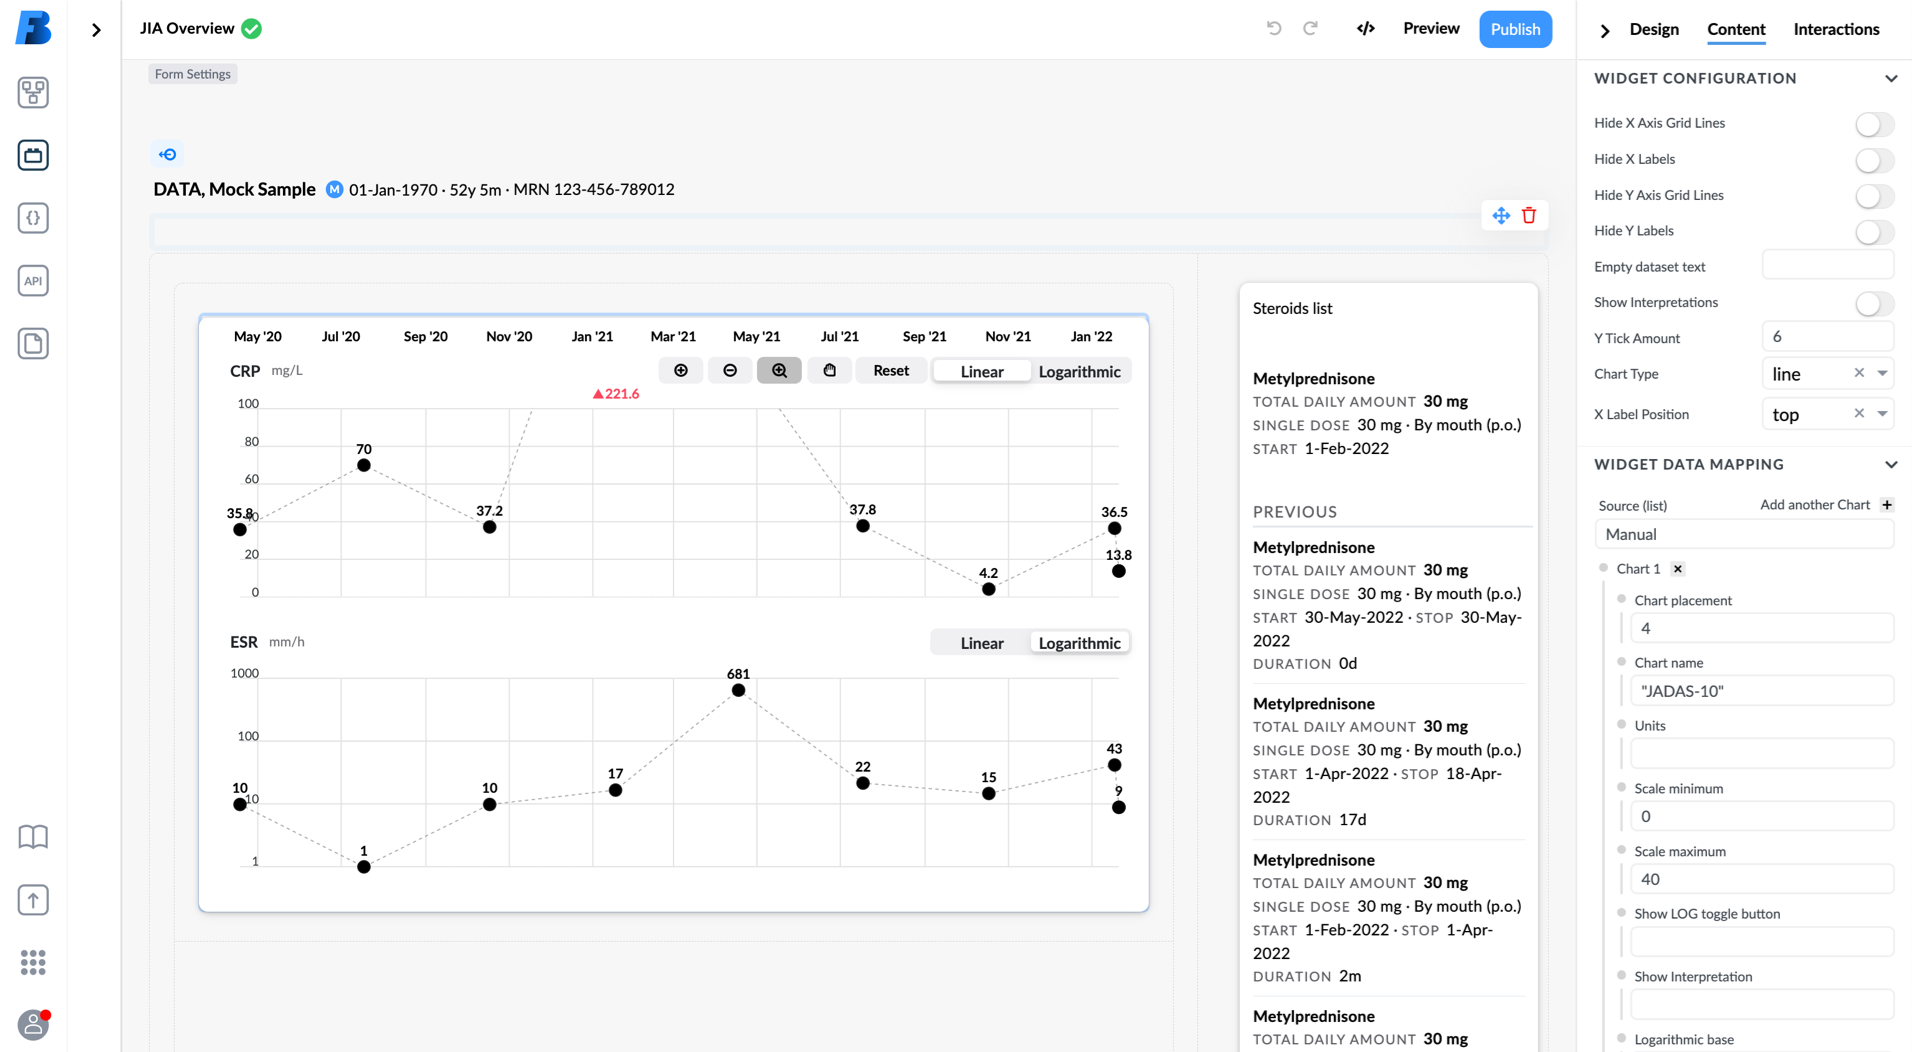Toggle Hide Y Axis Grid Lines
This screenshot has height=1052, width=1912.
[1875, 195]
